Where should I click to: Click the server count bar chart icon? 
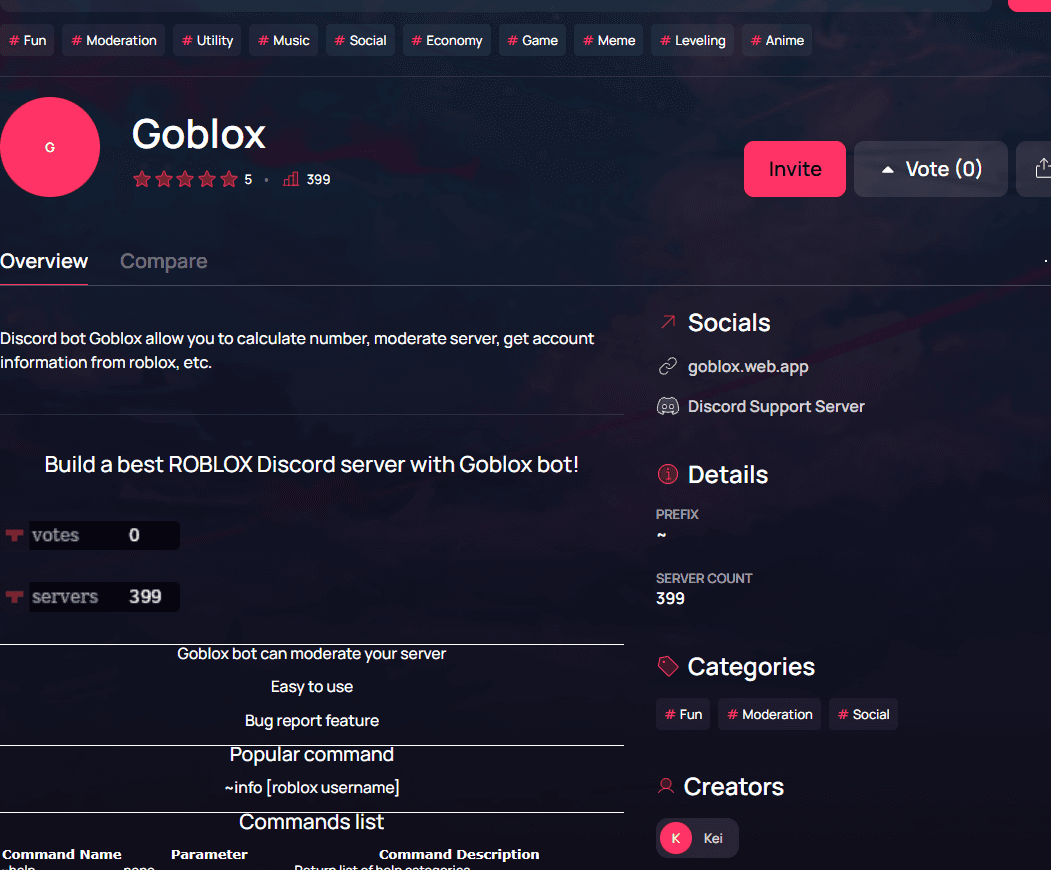click(x=290, y=179)
